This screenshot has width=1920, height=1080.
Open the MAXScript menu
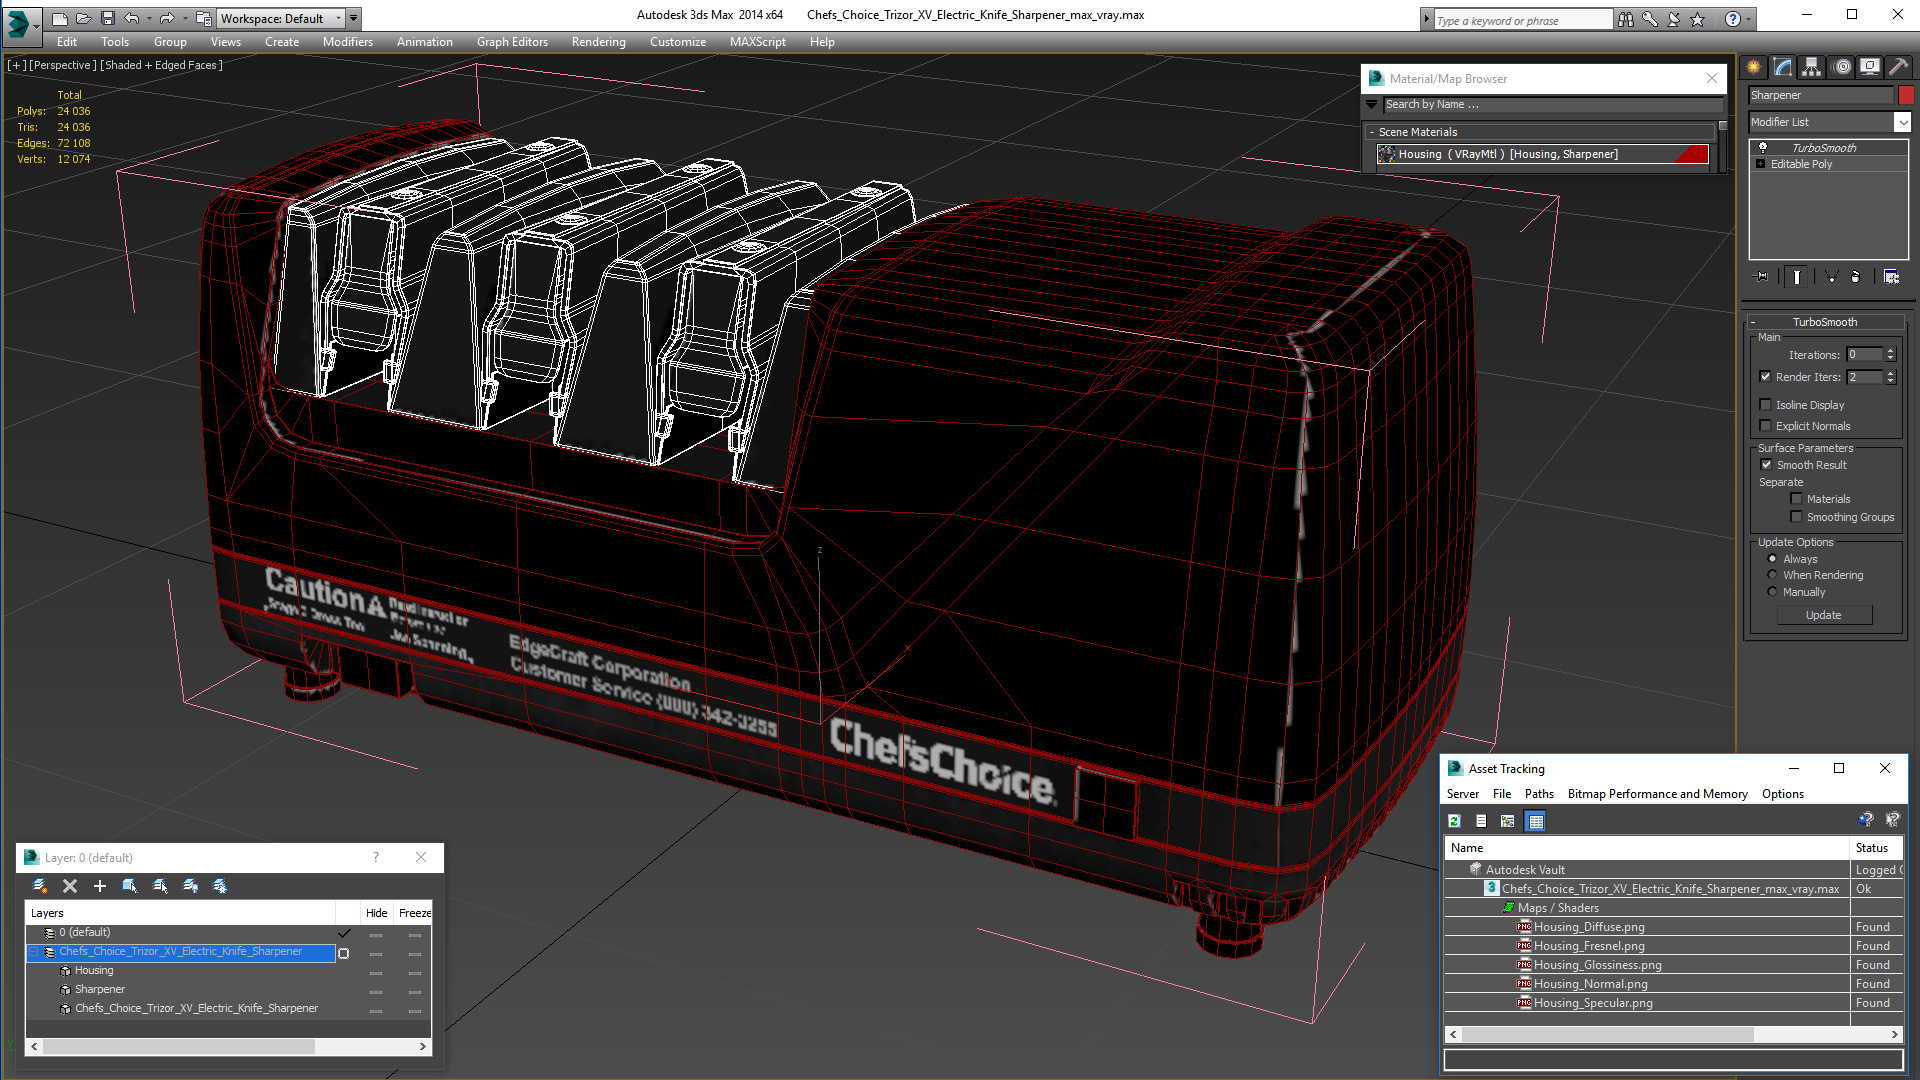click(x=757, y=42)
